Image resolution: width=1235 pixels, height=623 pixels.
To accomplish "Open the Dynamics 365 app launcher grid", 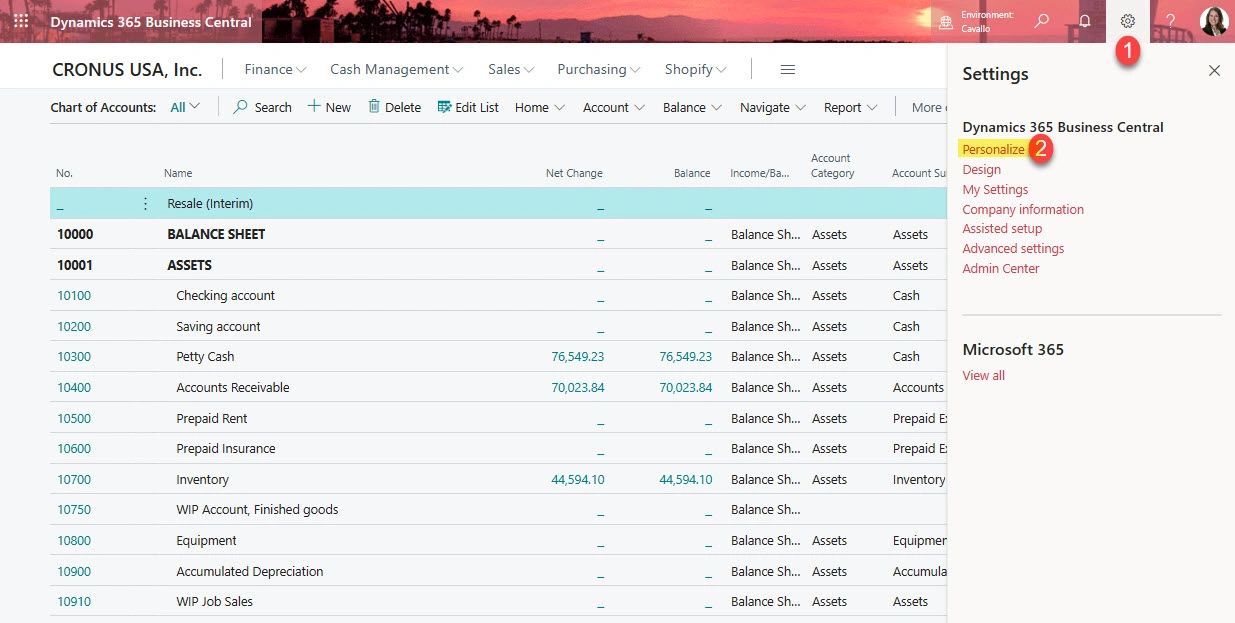I will (21, 21).
